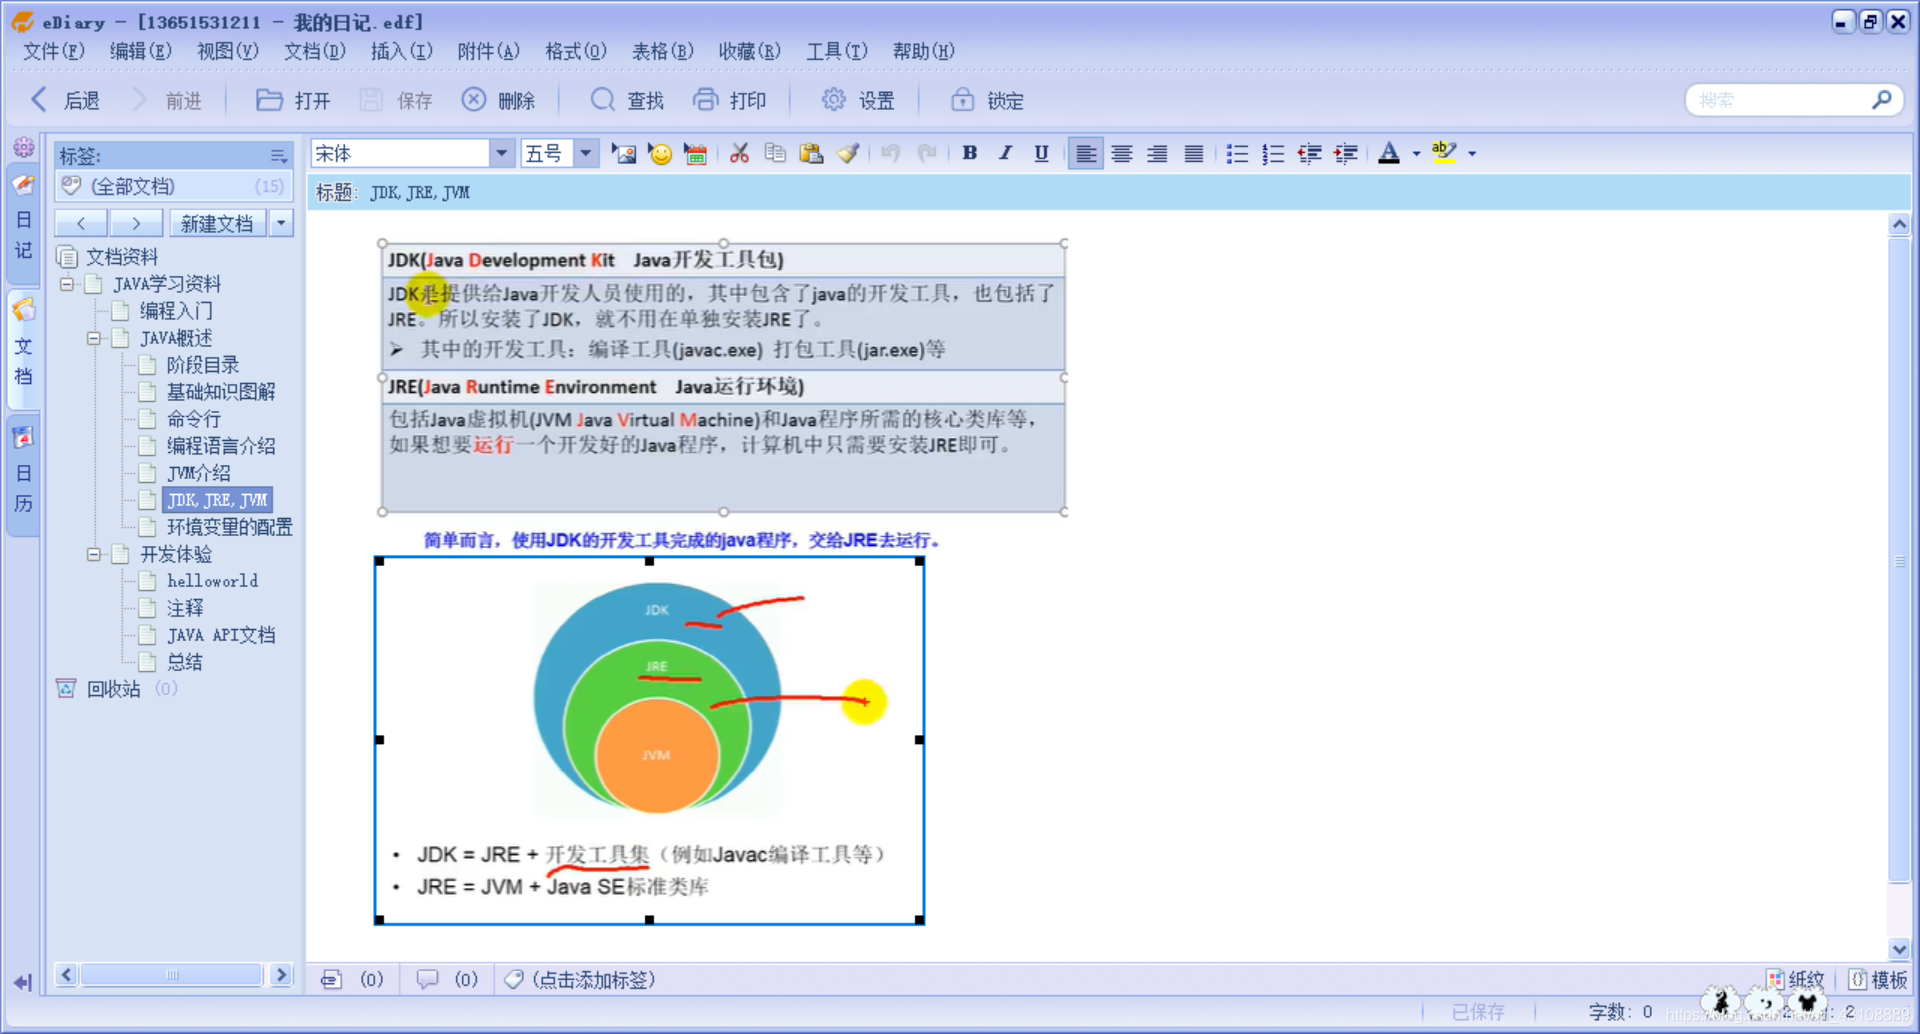The image size is (1920, 1034).
Task: Toggle bold formatting
Action: (969, 153)
